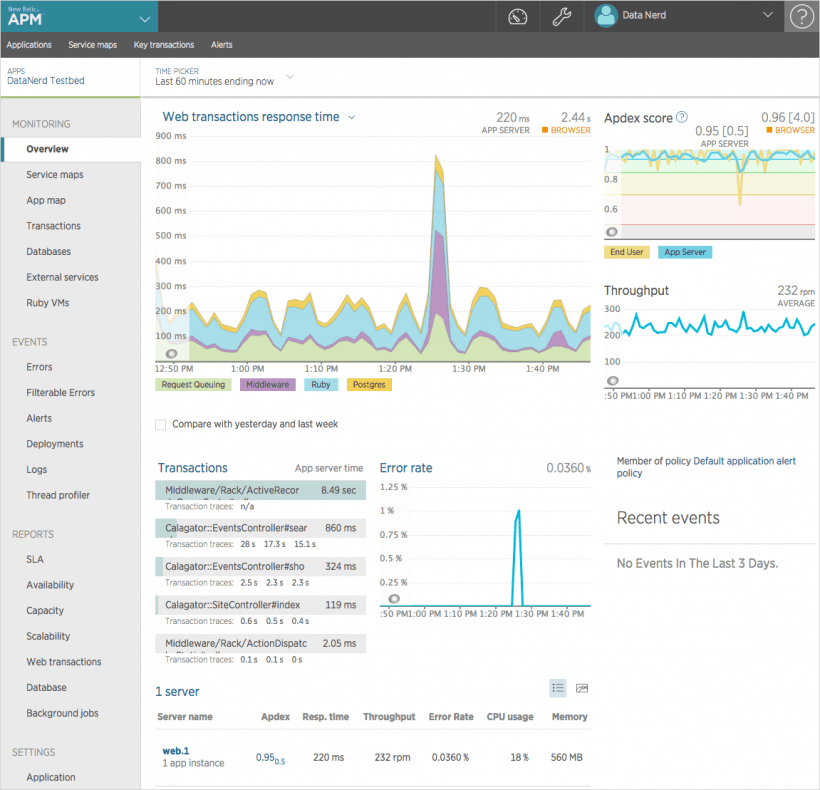The width and height of the screenshot is (820, 790).
Task: Switch servers section to chart view icon
Action: click(x=582, y=688)
